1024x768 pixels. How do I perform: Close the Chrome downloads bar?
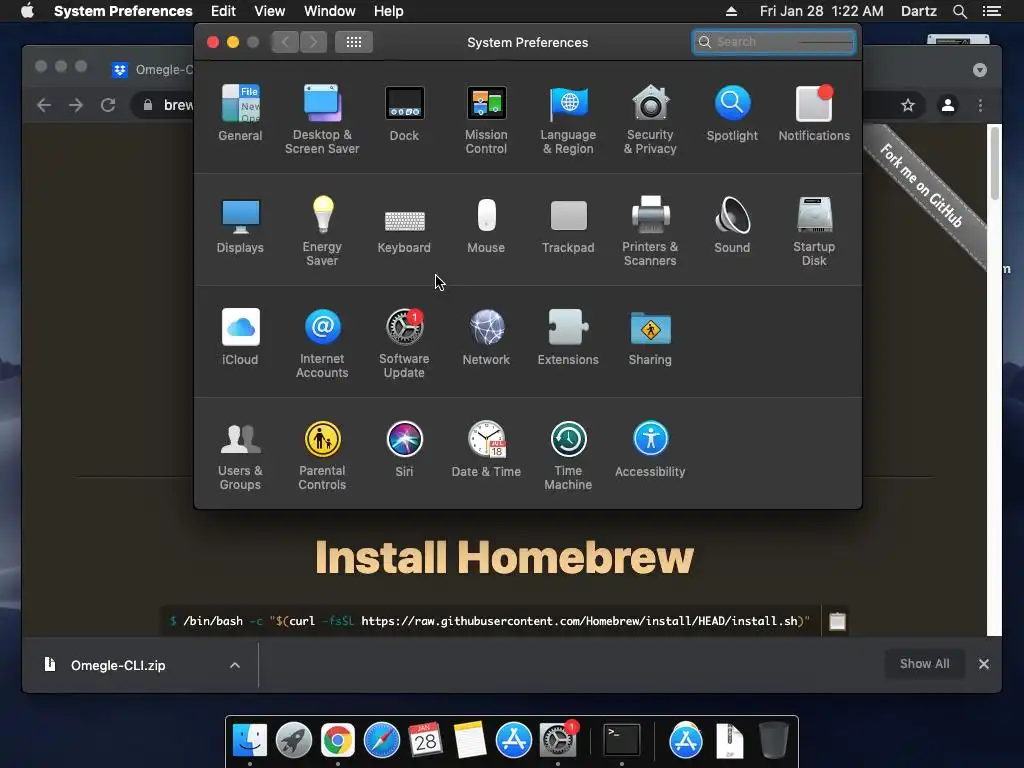[x=984, y=664]
